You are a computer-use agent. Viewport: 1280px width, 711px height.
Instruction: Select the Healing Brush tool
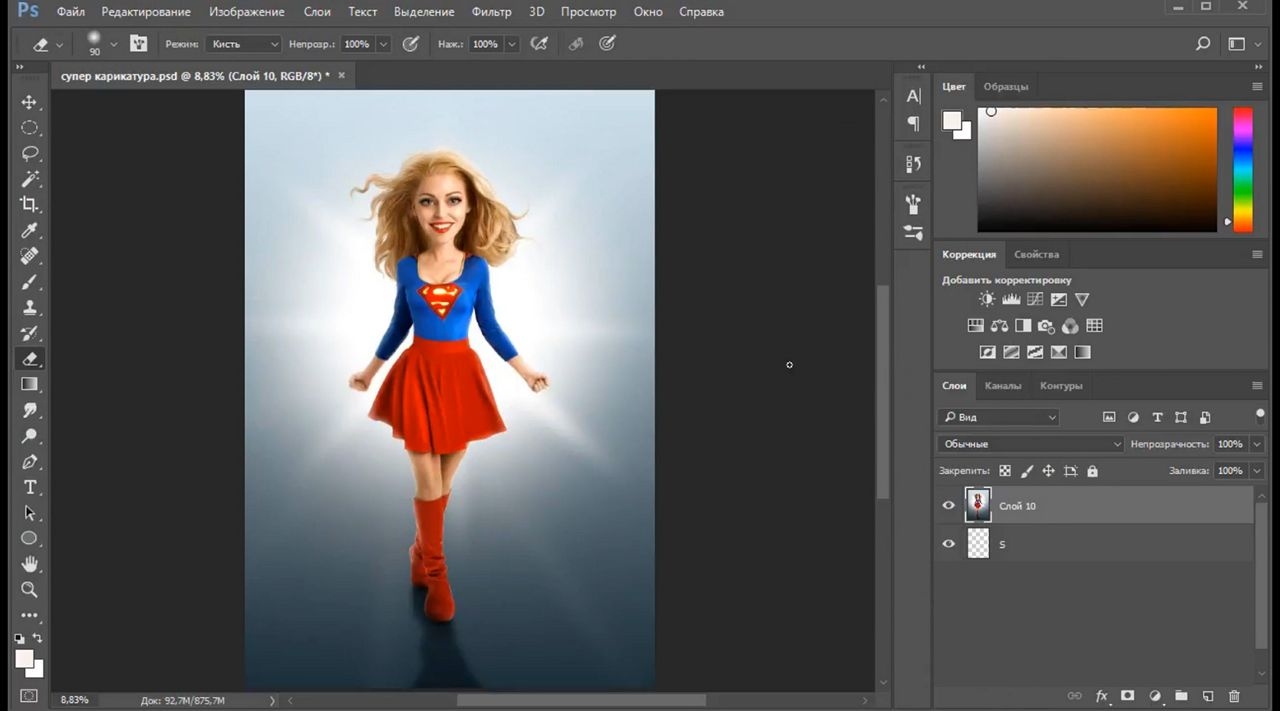point(29,256)
